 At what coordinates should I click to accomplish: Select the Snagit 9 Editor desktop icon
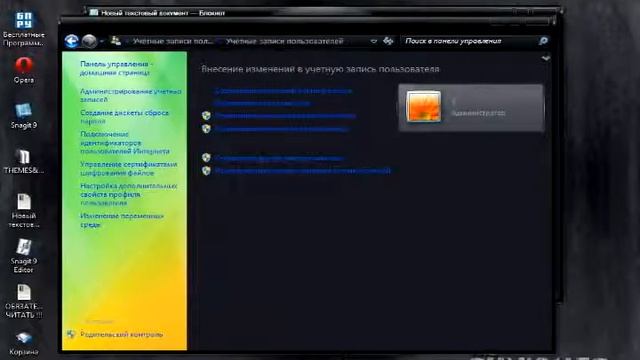(24, 256)
